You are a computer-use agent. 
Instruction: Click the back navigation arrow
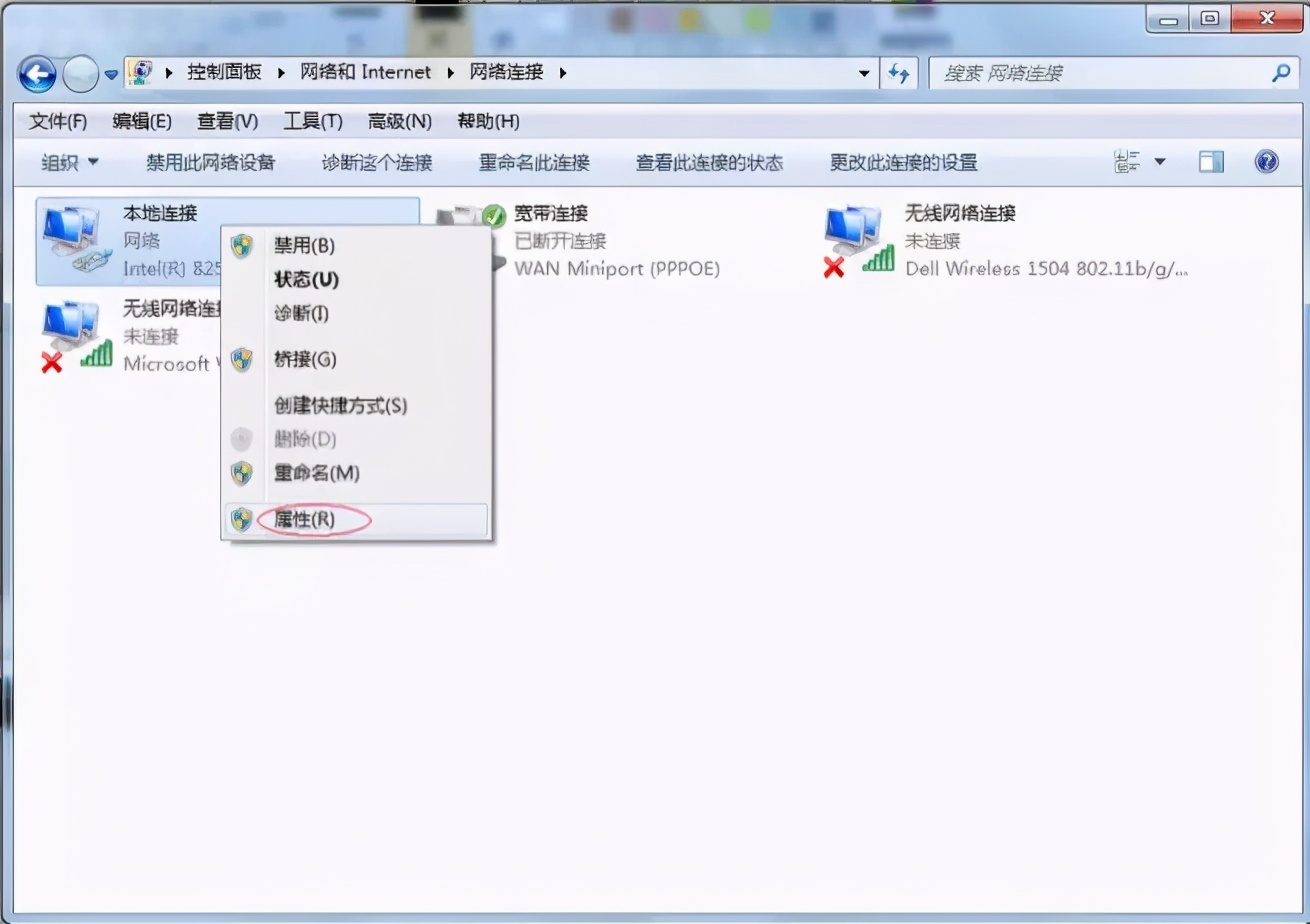tap(37, 73)
